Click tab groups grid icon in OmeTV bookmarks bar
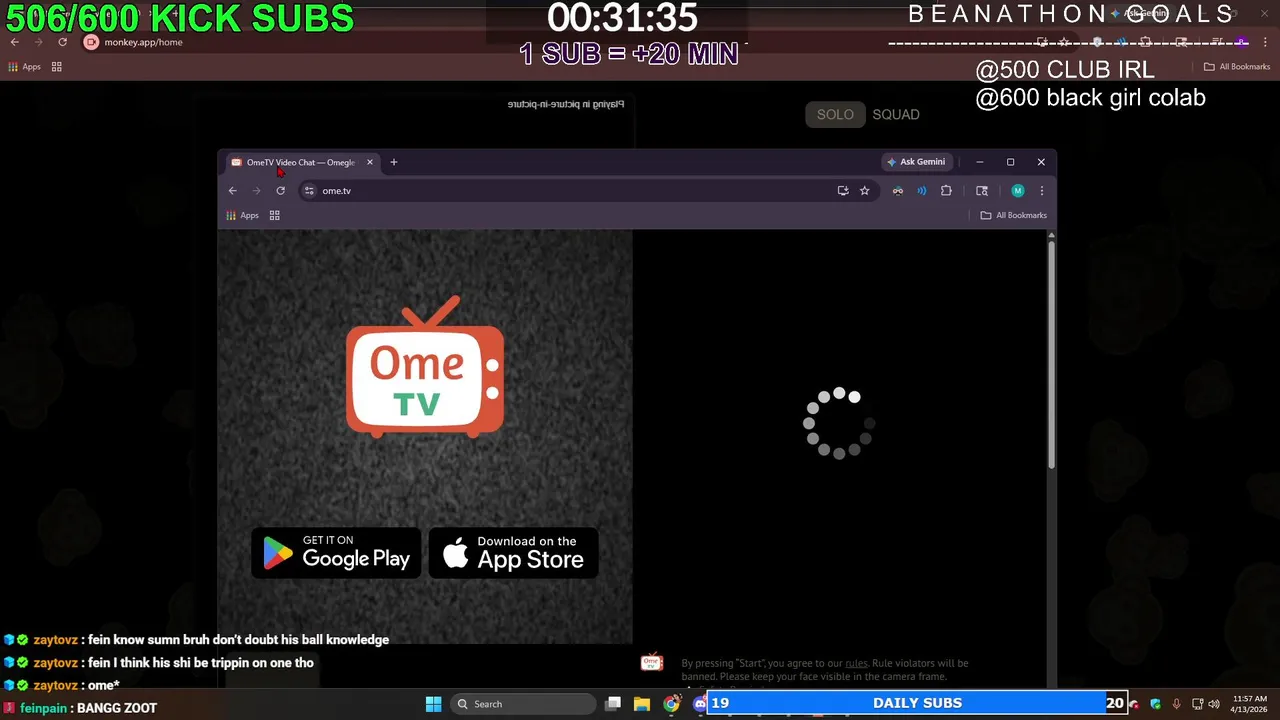 tap(275, 215)
